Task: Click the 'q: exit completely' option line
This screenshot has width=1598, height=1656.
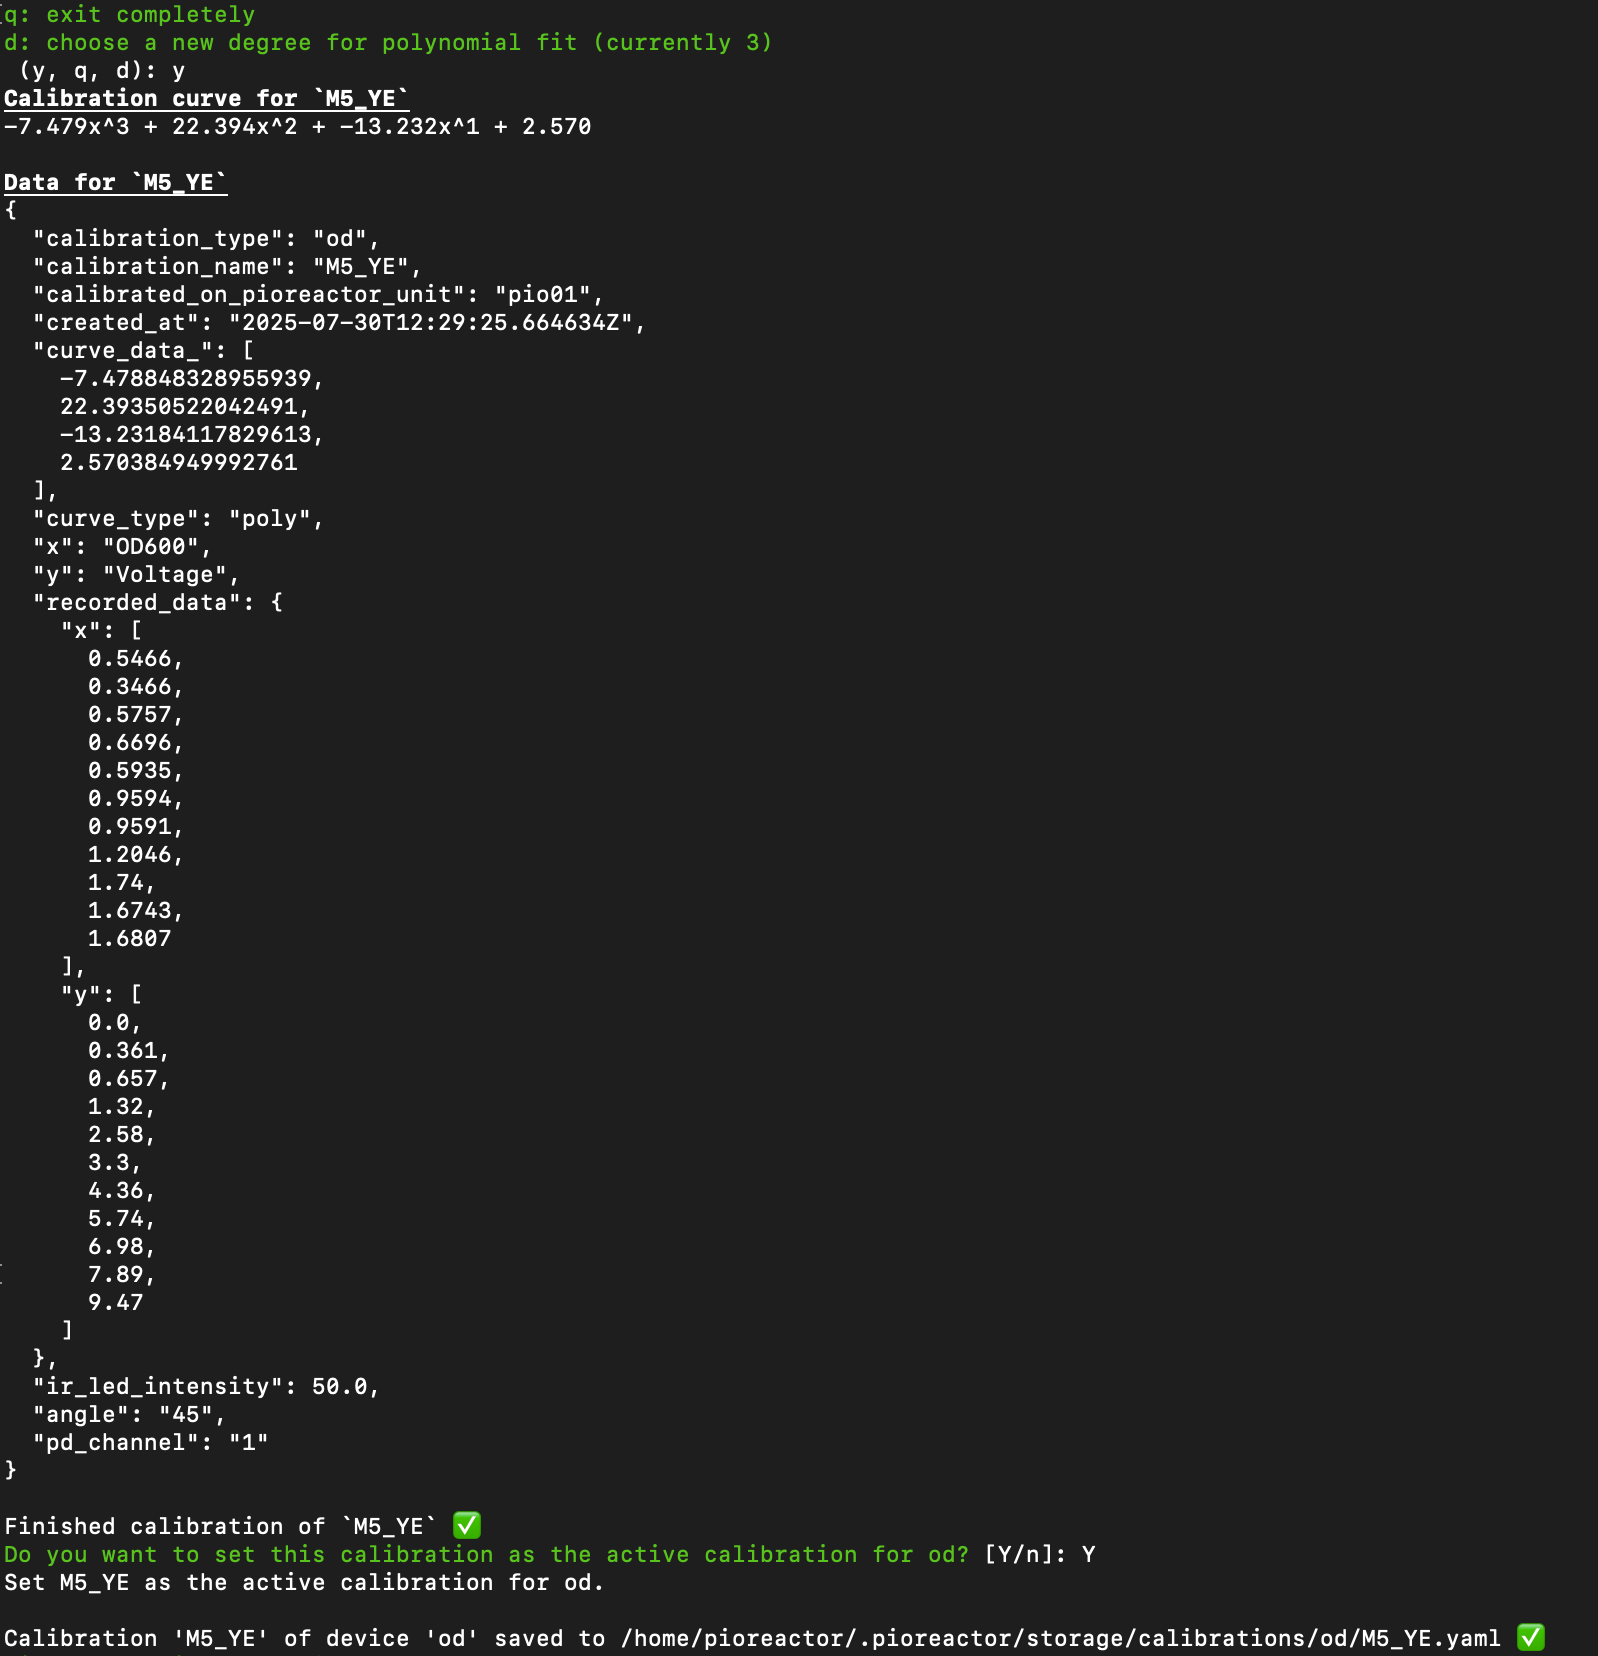Action: [x=130, y=14]
